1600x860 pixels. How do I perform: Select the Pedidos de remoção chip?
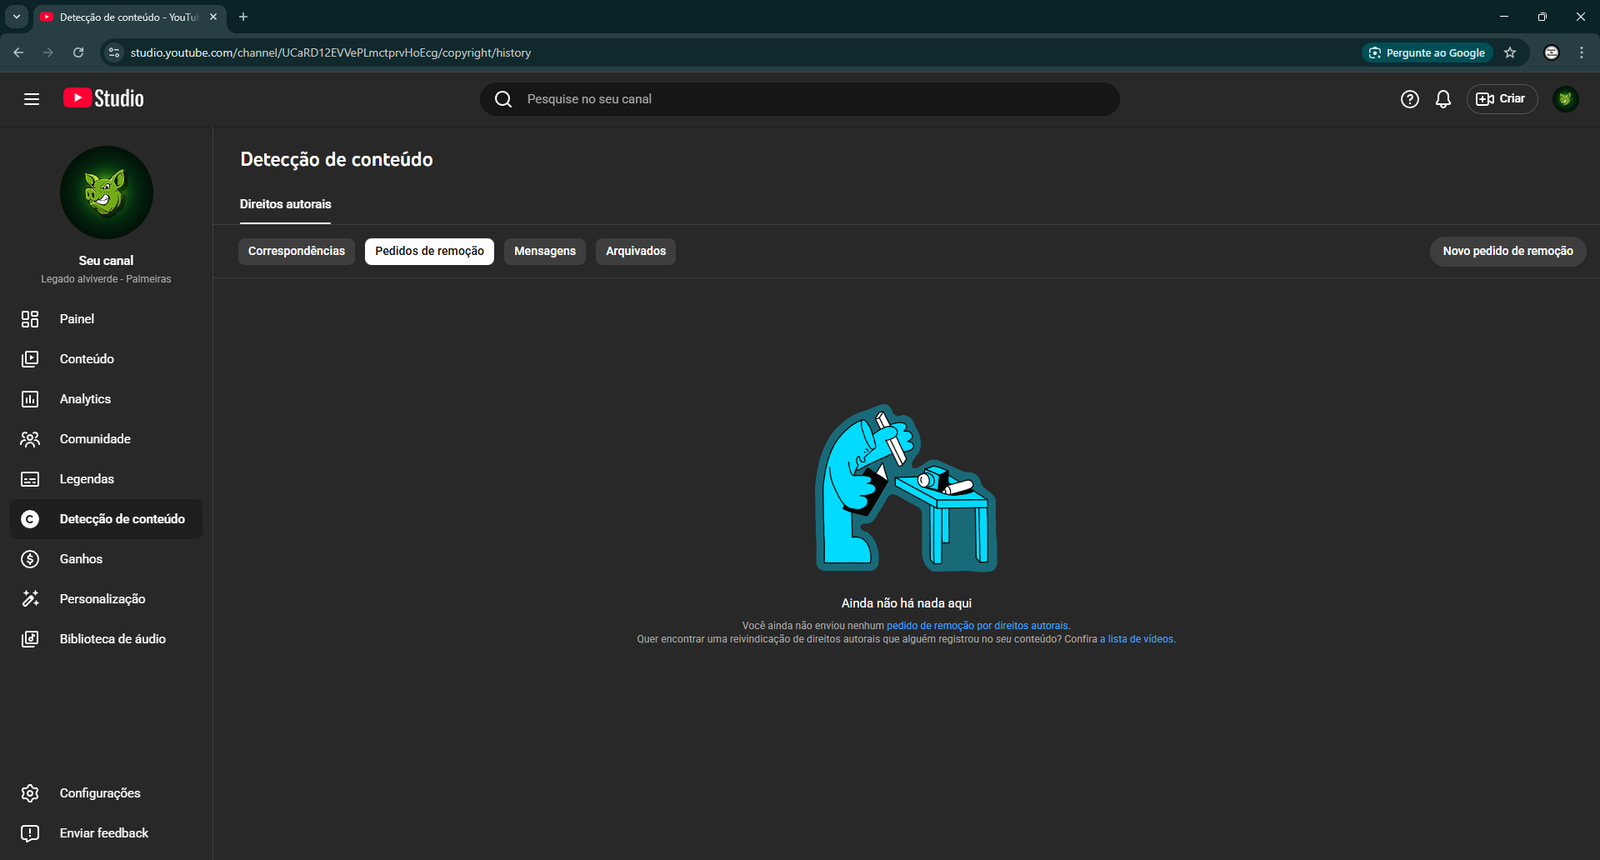pos(429,251)
